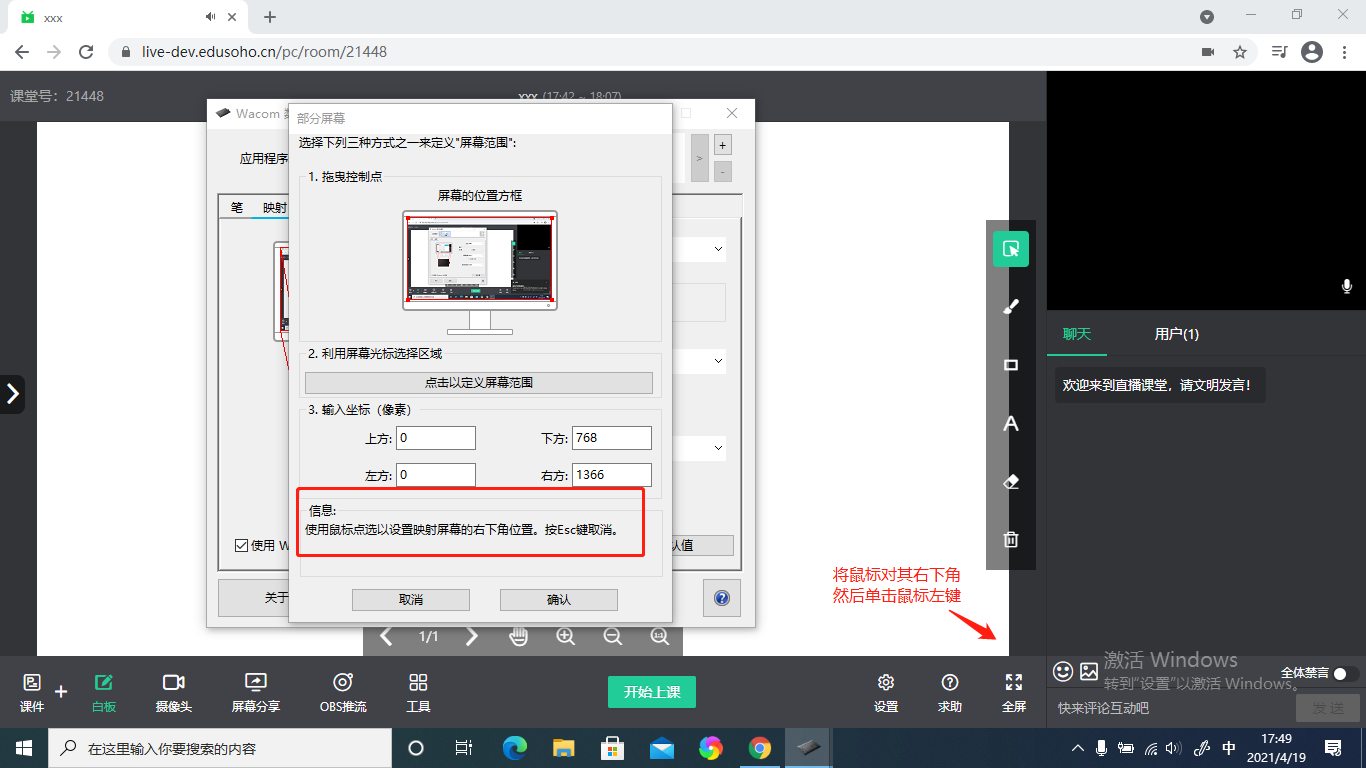The image size is (1366, 768).
Task: Select the 笔 tab in Wacom window
Action: pyautogui.click(x=237, y=207)
